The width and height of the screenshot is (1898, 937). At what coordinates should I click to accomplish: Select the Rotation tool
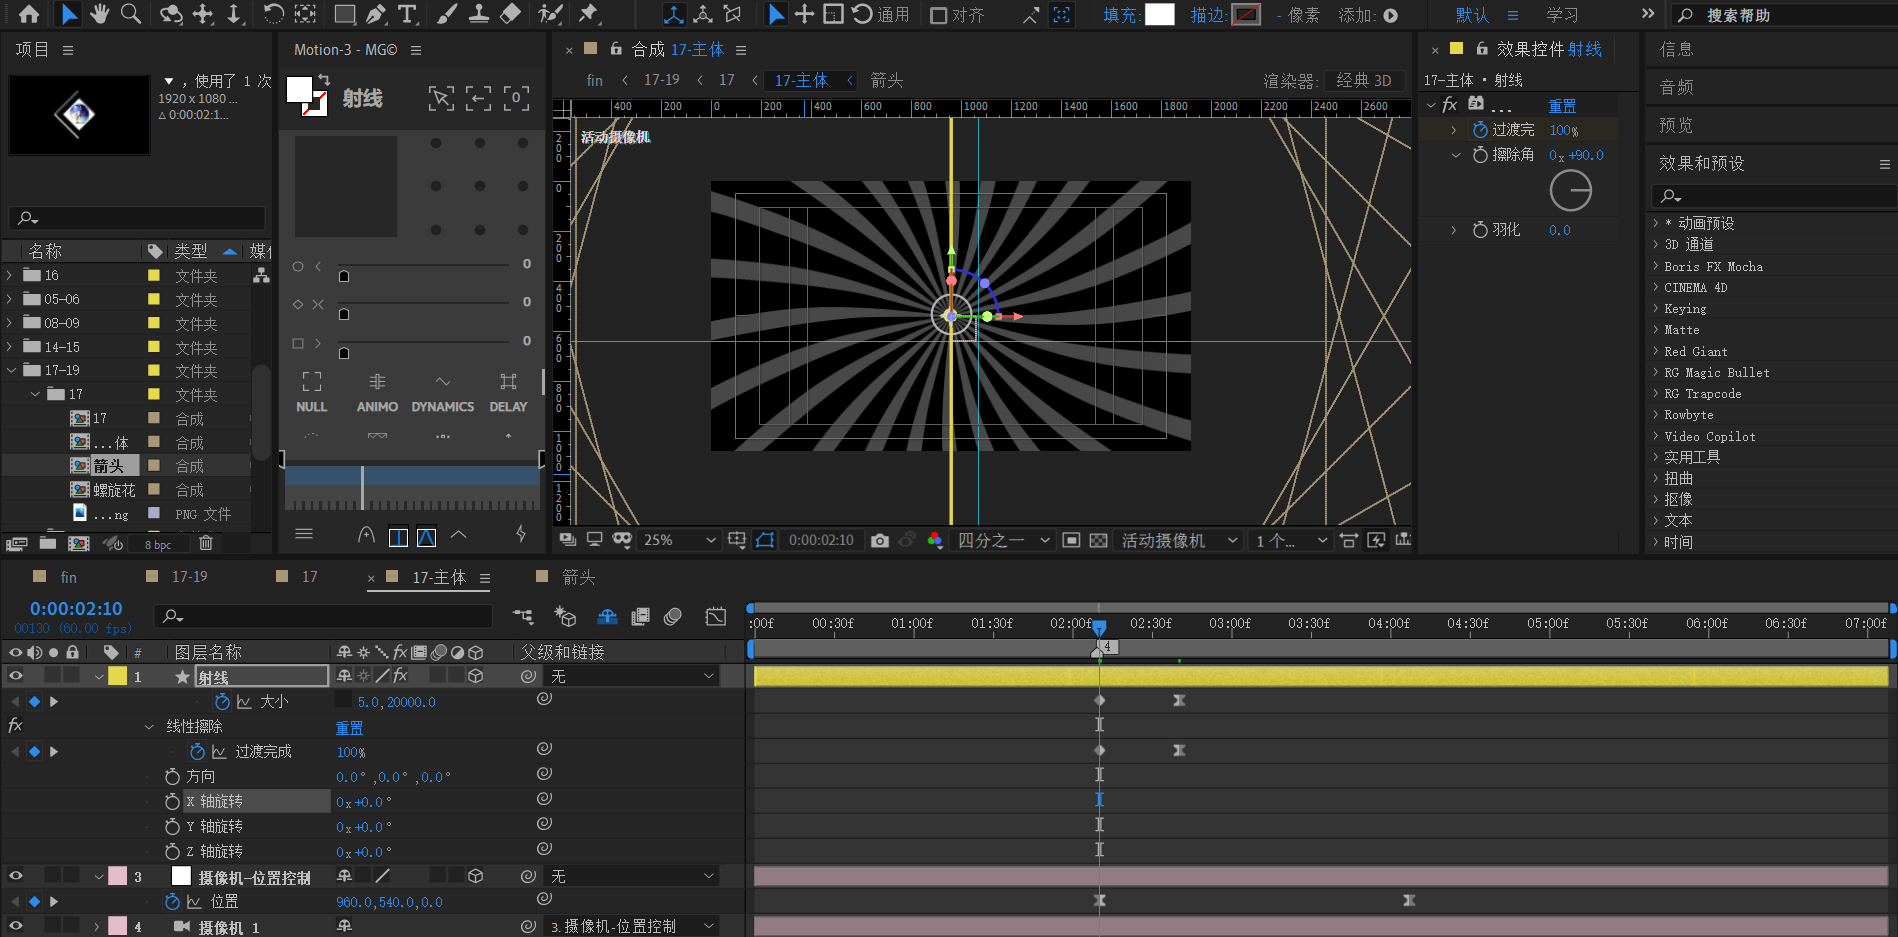[273, 14]
